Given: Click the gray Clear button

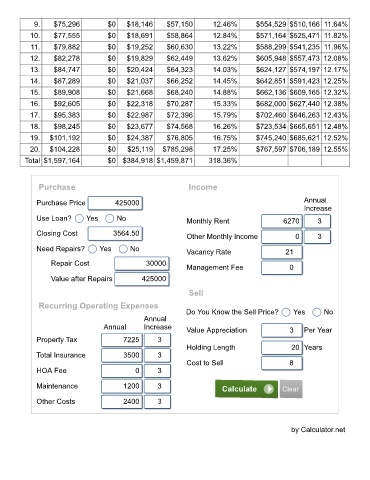Looking at the screenshot, I should click(x=291, y=389).
